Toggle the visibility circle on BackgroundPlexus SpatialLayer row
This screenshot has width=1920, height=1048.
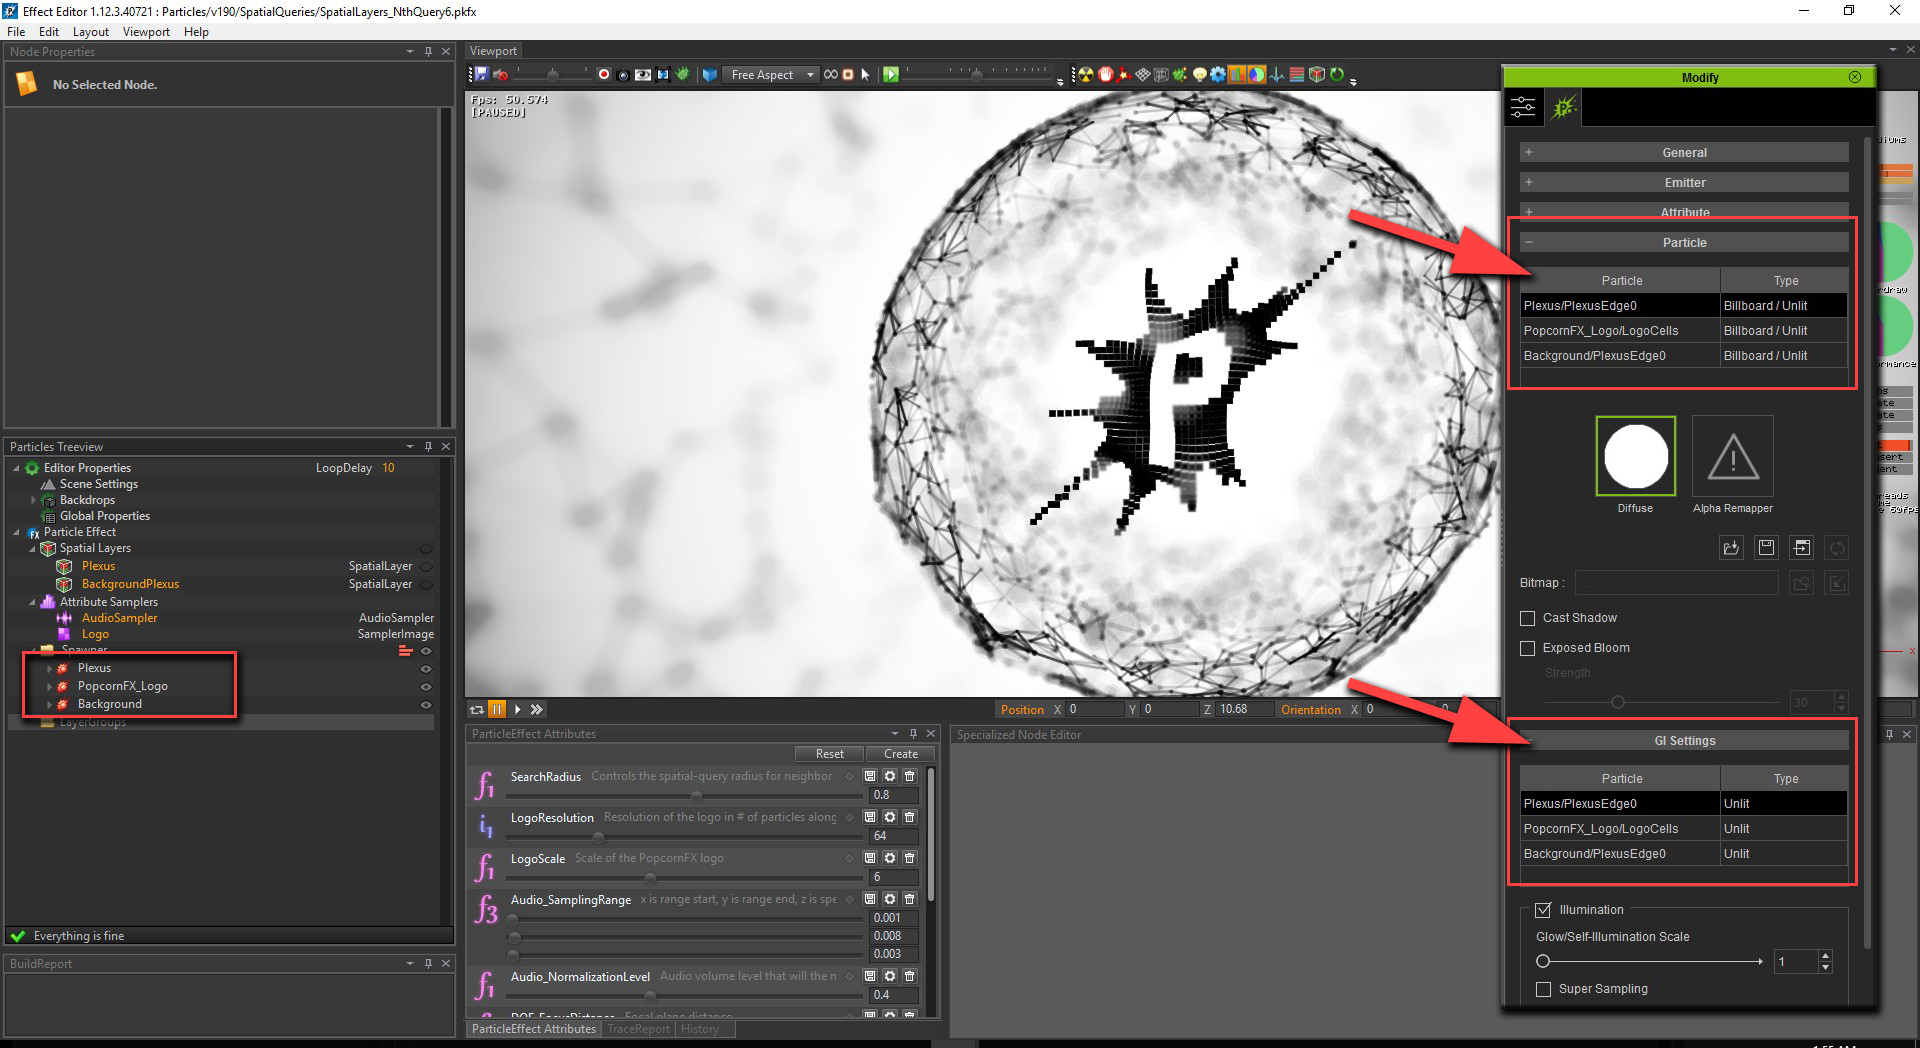[426, 584]
